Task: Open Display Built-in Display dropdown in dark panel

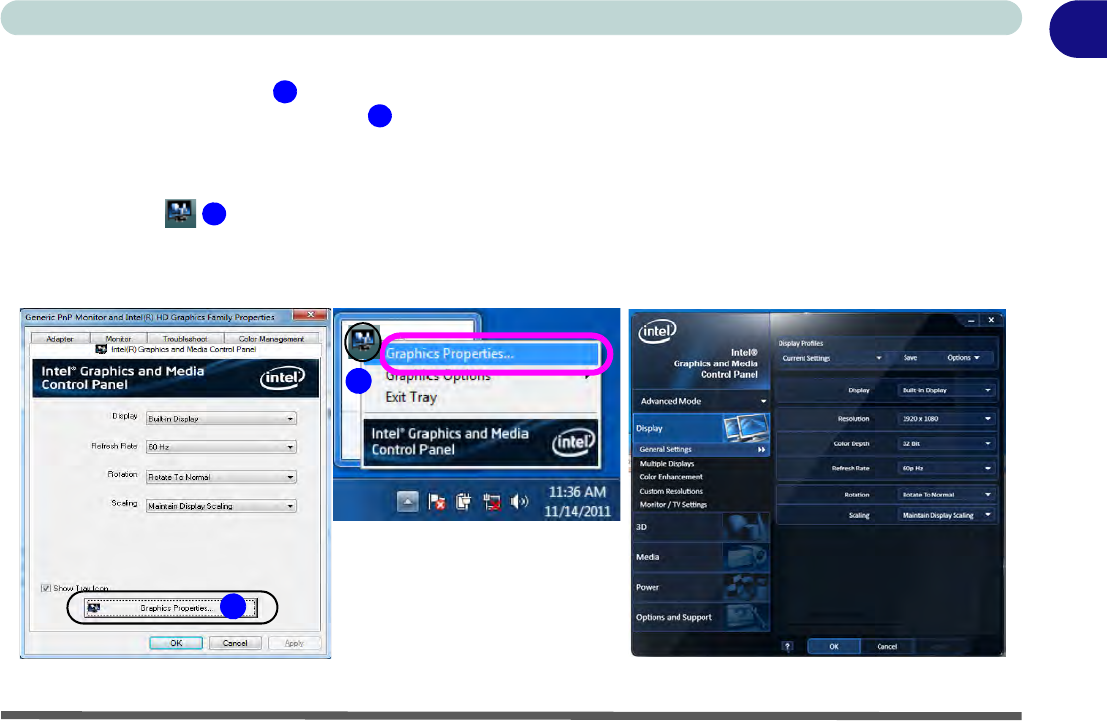Action: pyautogui.click(x=947, y=390)
